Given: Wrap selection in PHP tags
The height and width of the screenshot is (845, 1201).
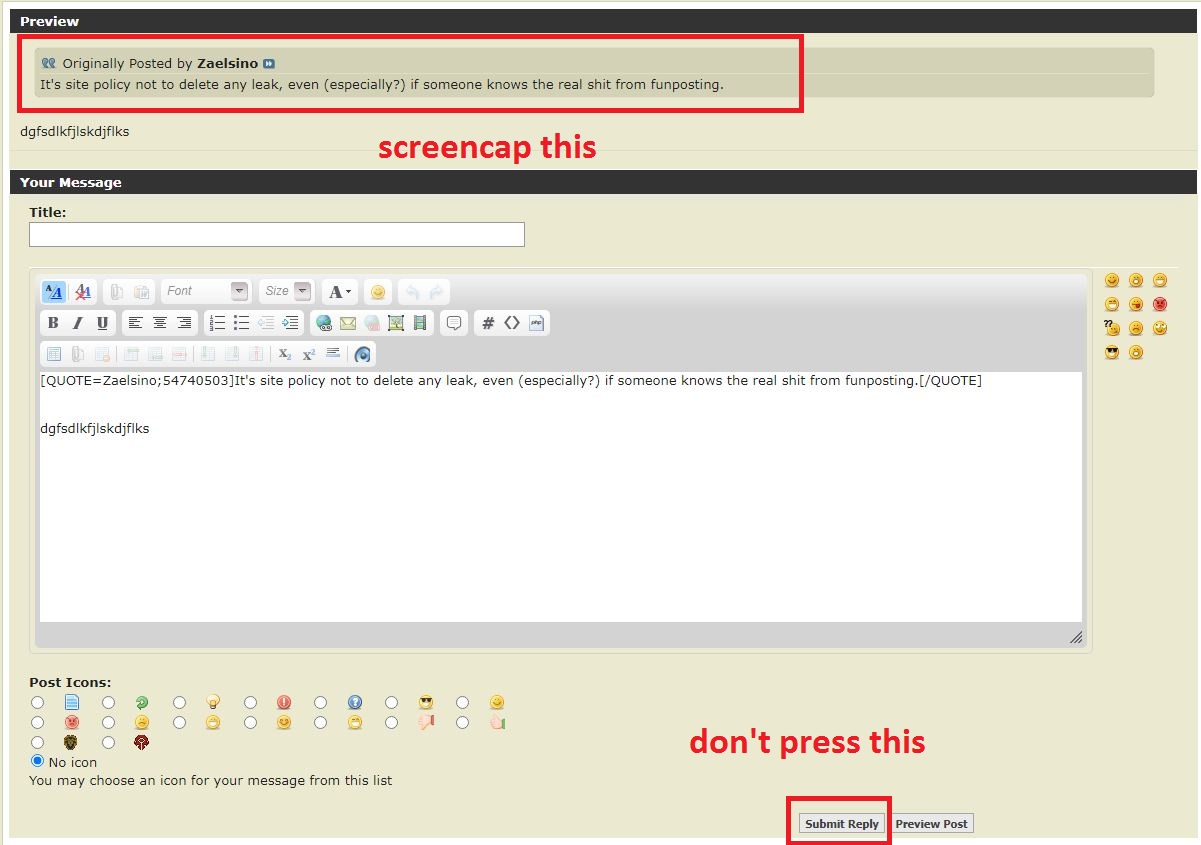Looking at the screenshot, I should point(537,323).
